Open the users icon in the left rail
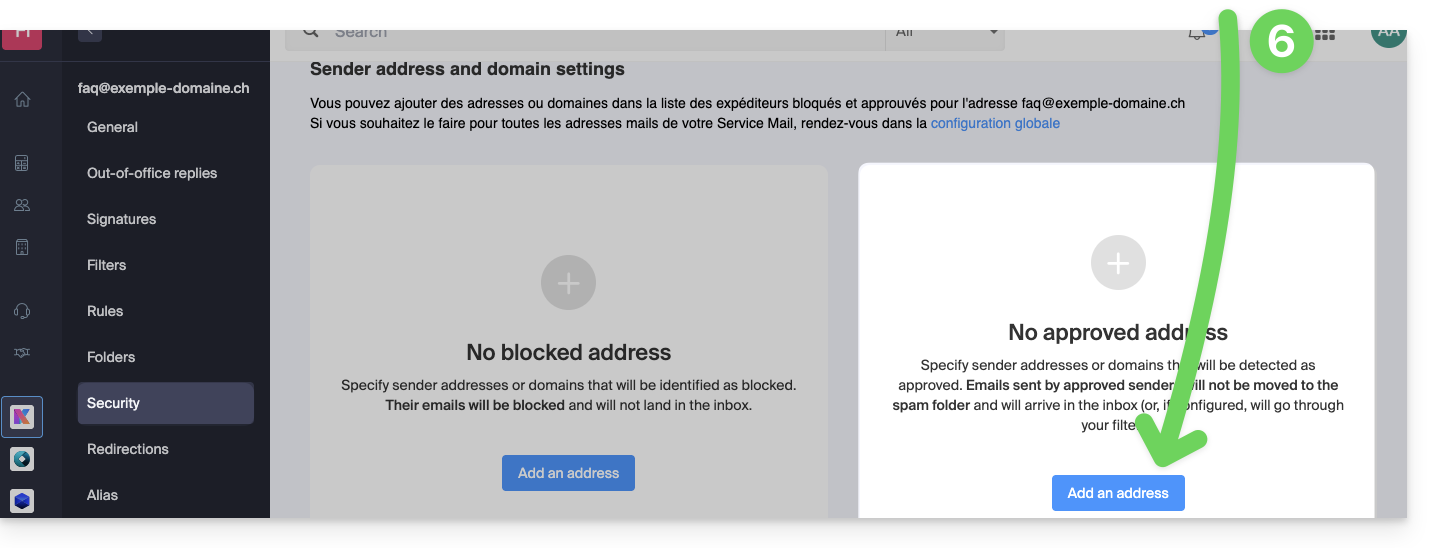The height and width of the screenshot is (548, 1437). point(22,205)
